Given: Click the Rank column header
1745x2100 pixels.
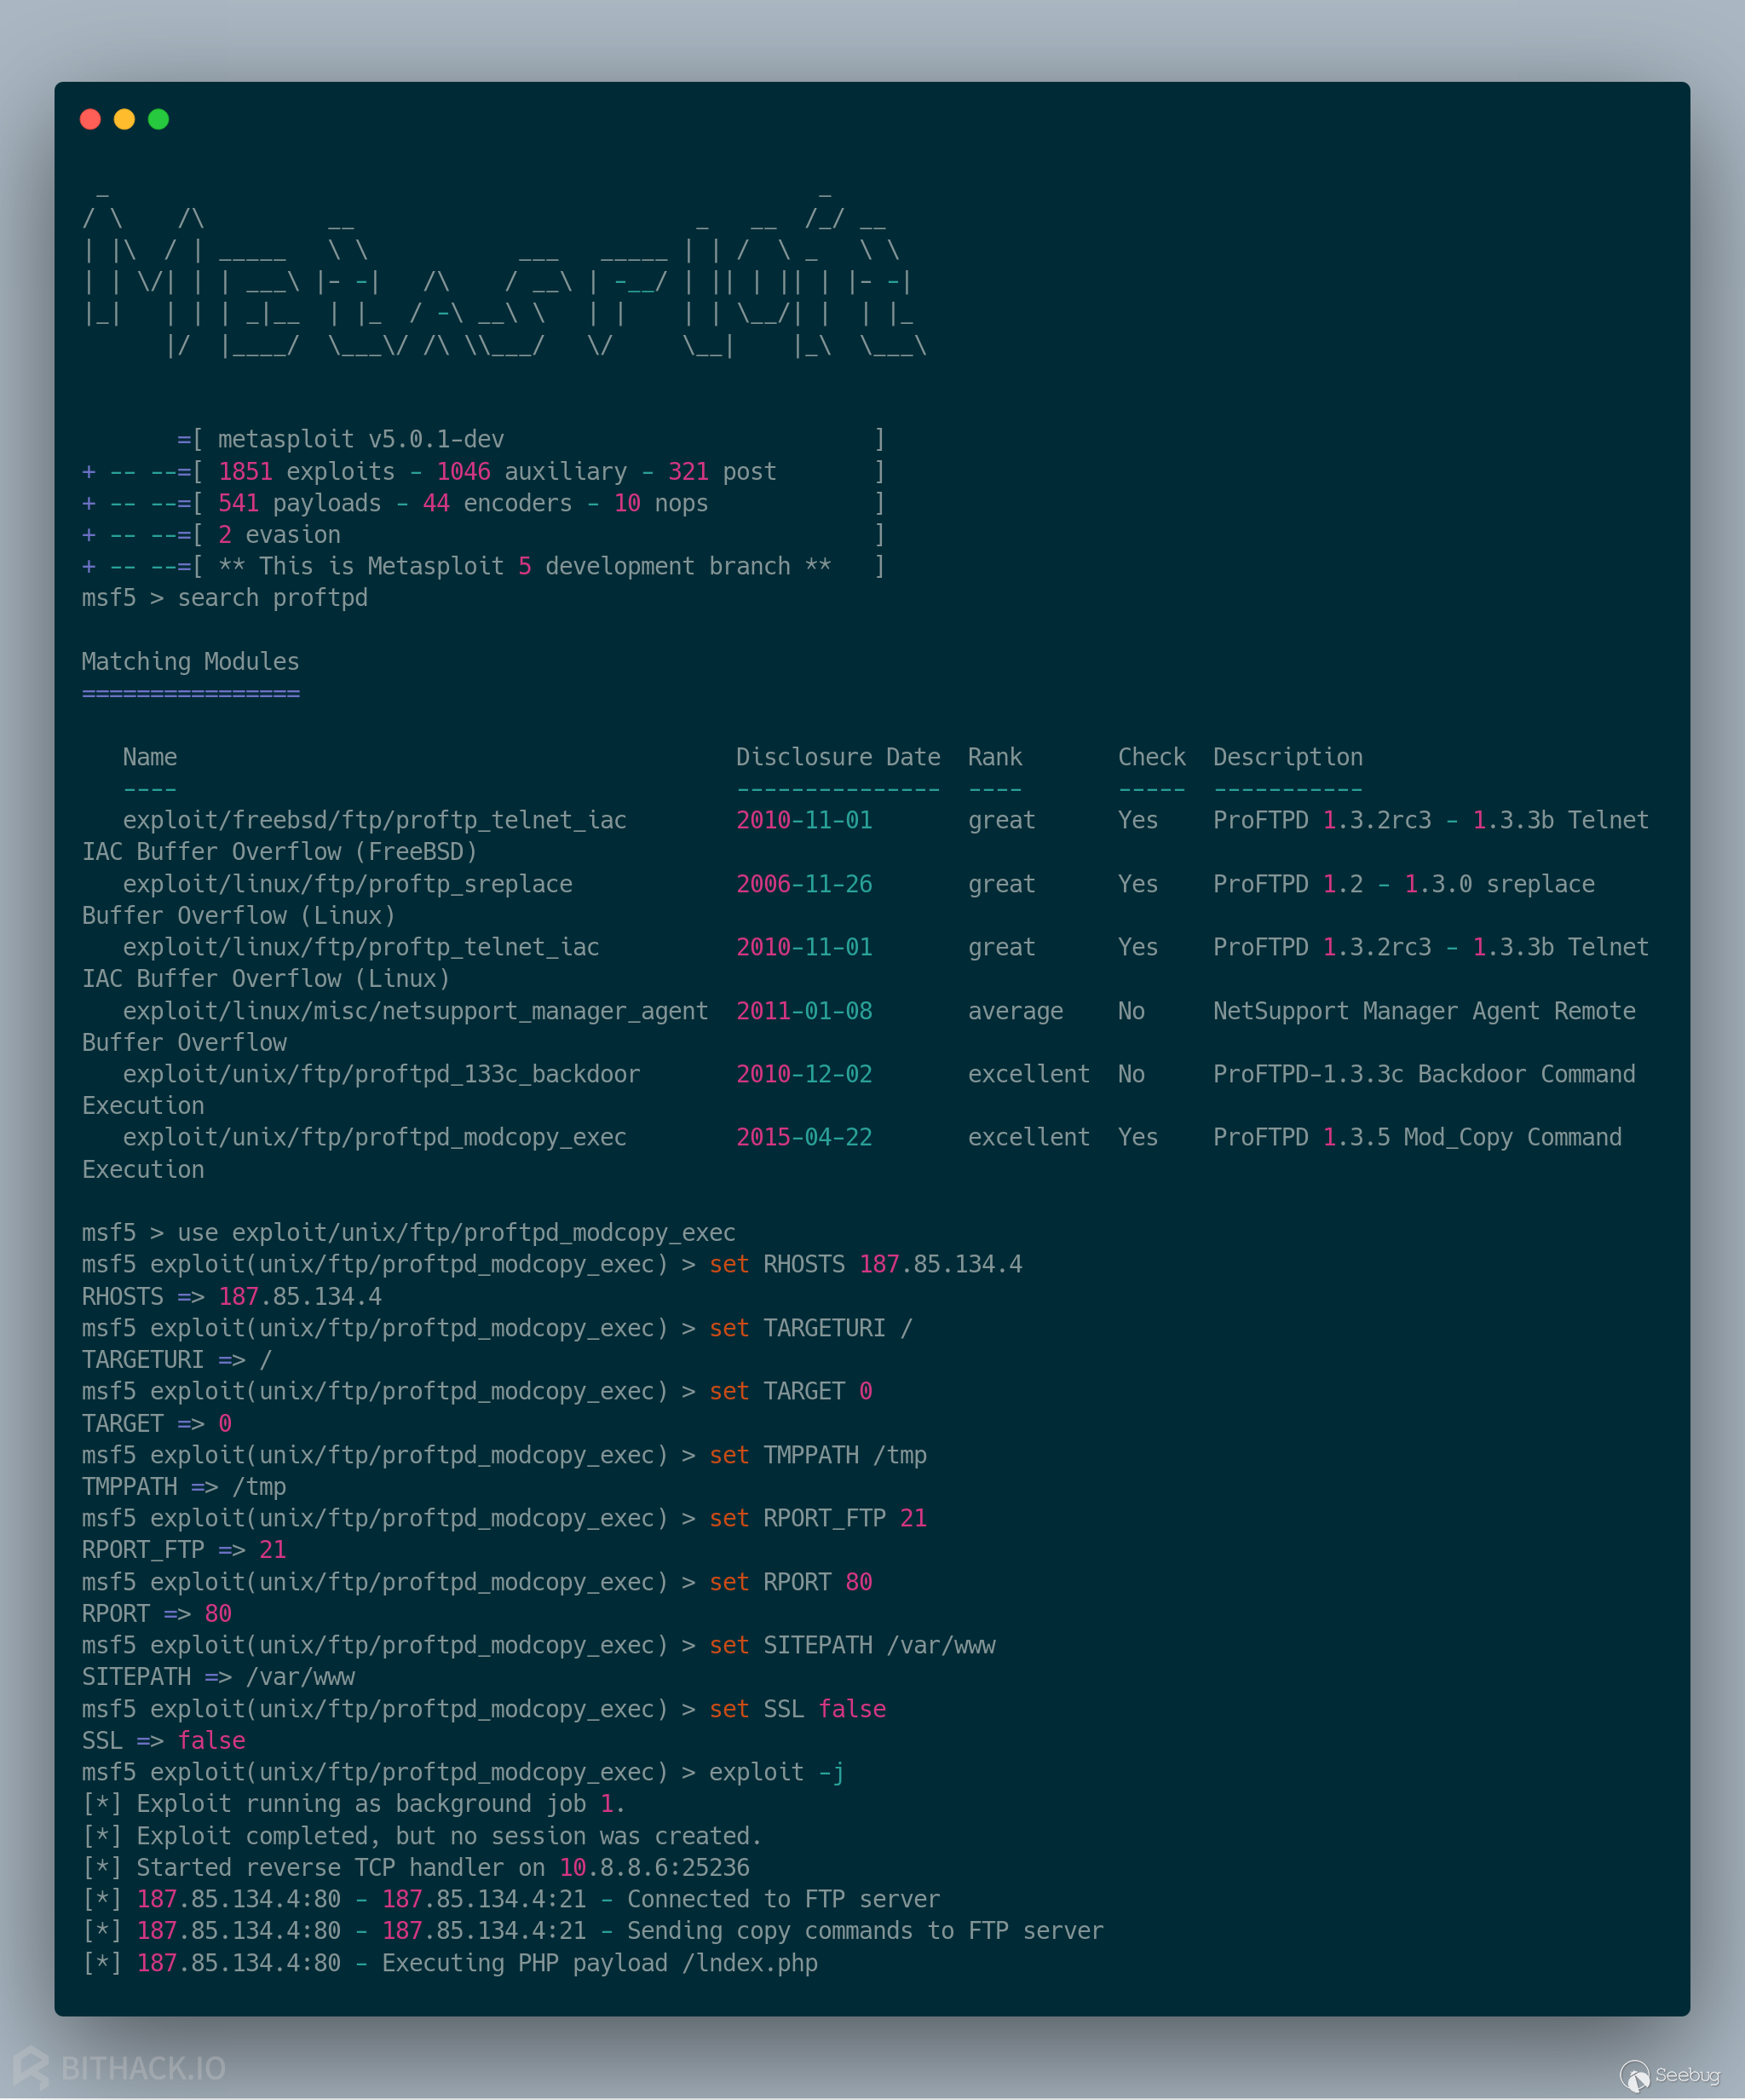Looking at the screenshot, I should [994, 757].
